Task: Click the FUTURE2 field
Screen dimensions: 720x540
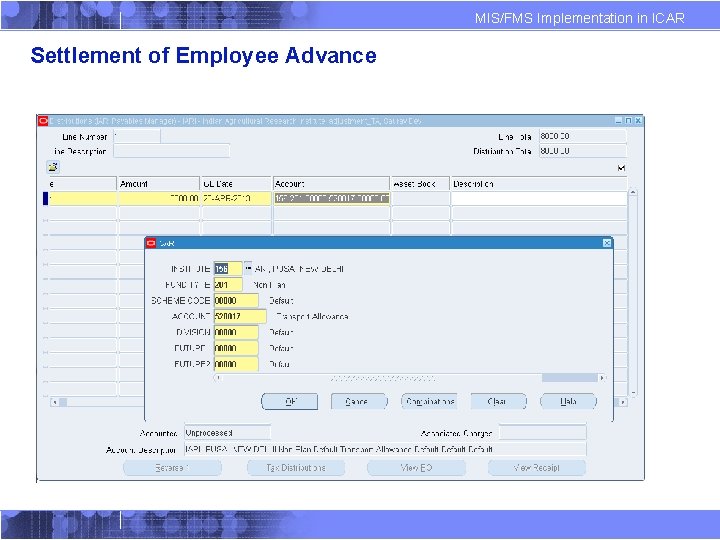Action: tap(236, 364)
